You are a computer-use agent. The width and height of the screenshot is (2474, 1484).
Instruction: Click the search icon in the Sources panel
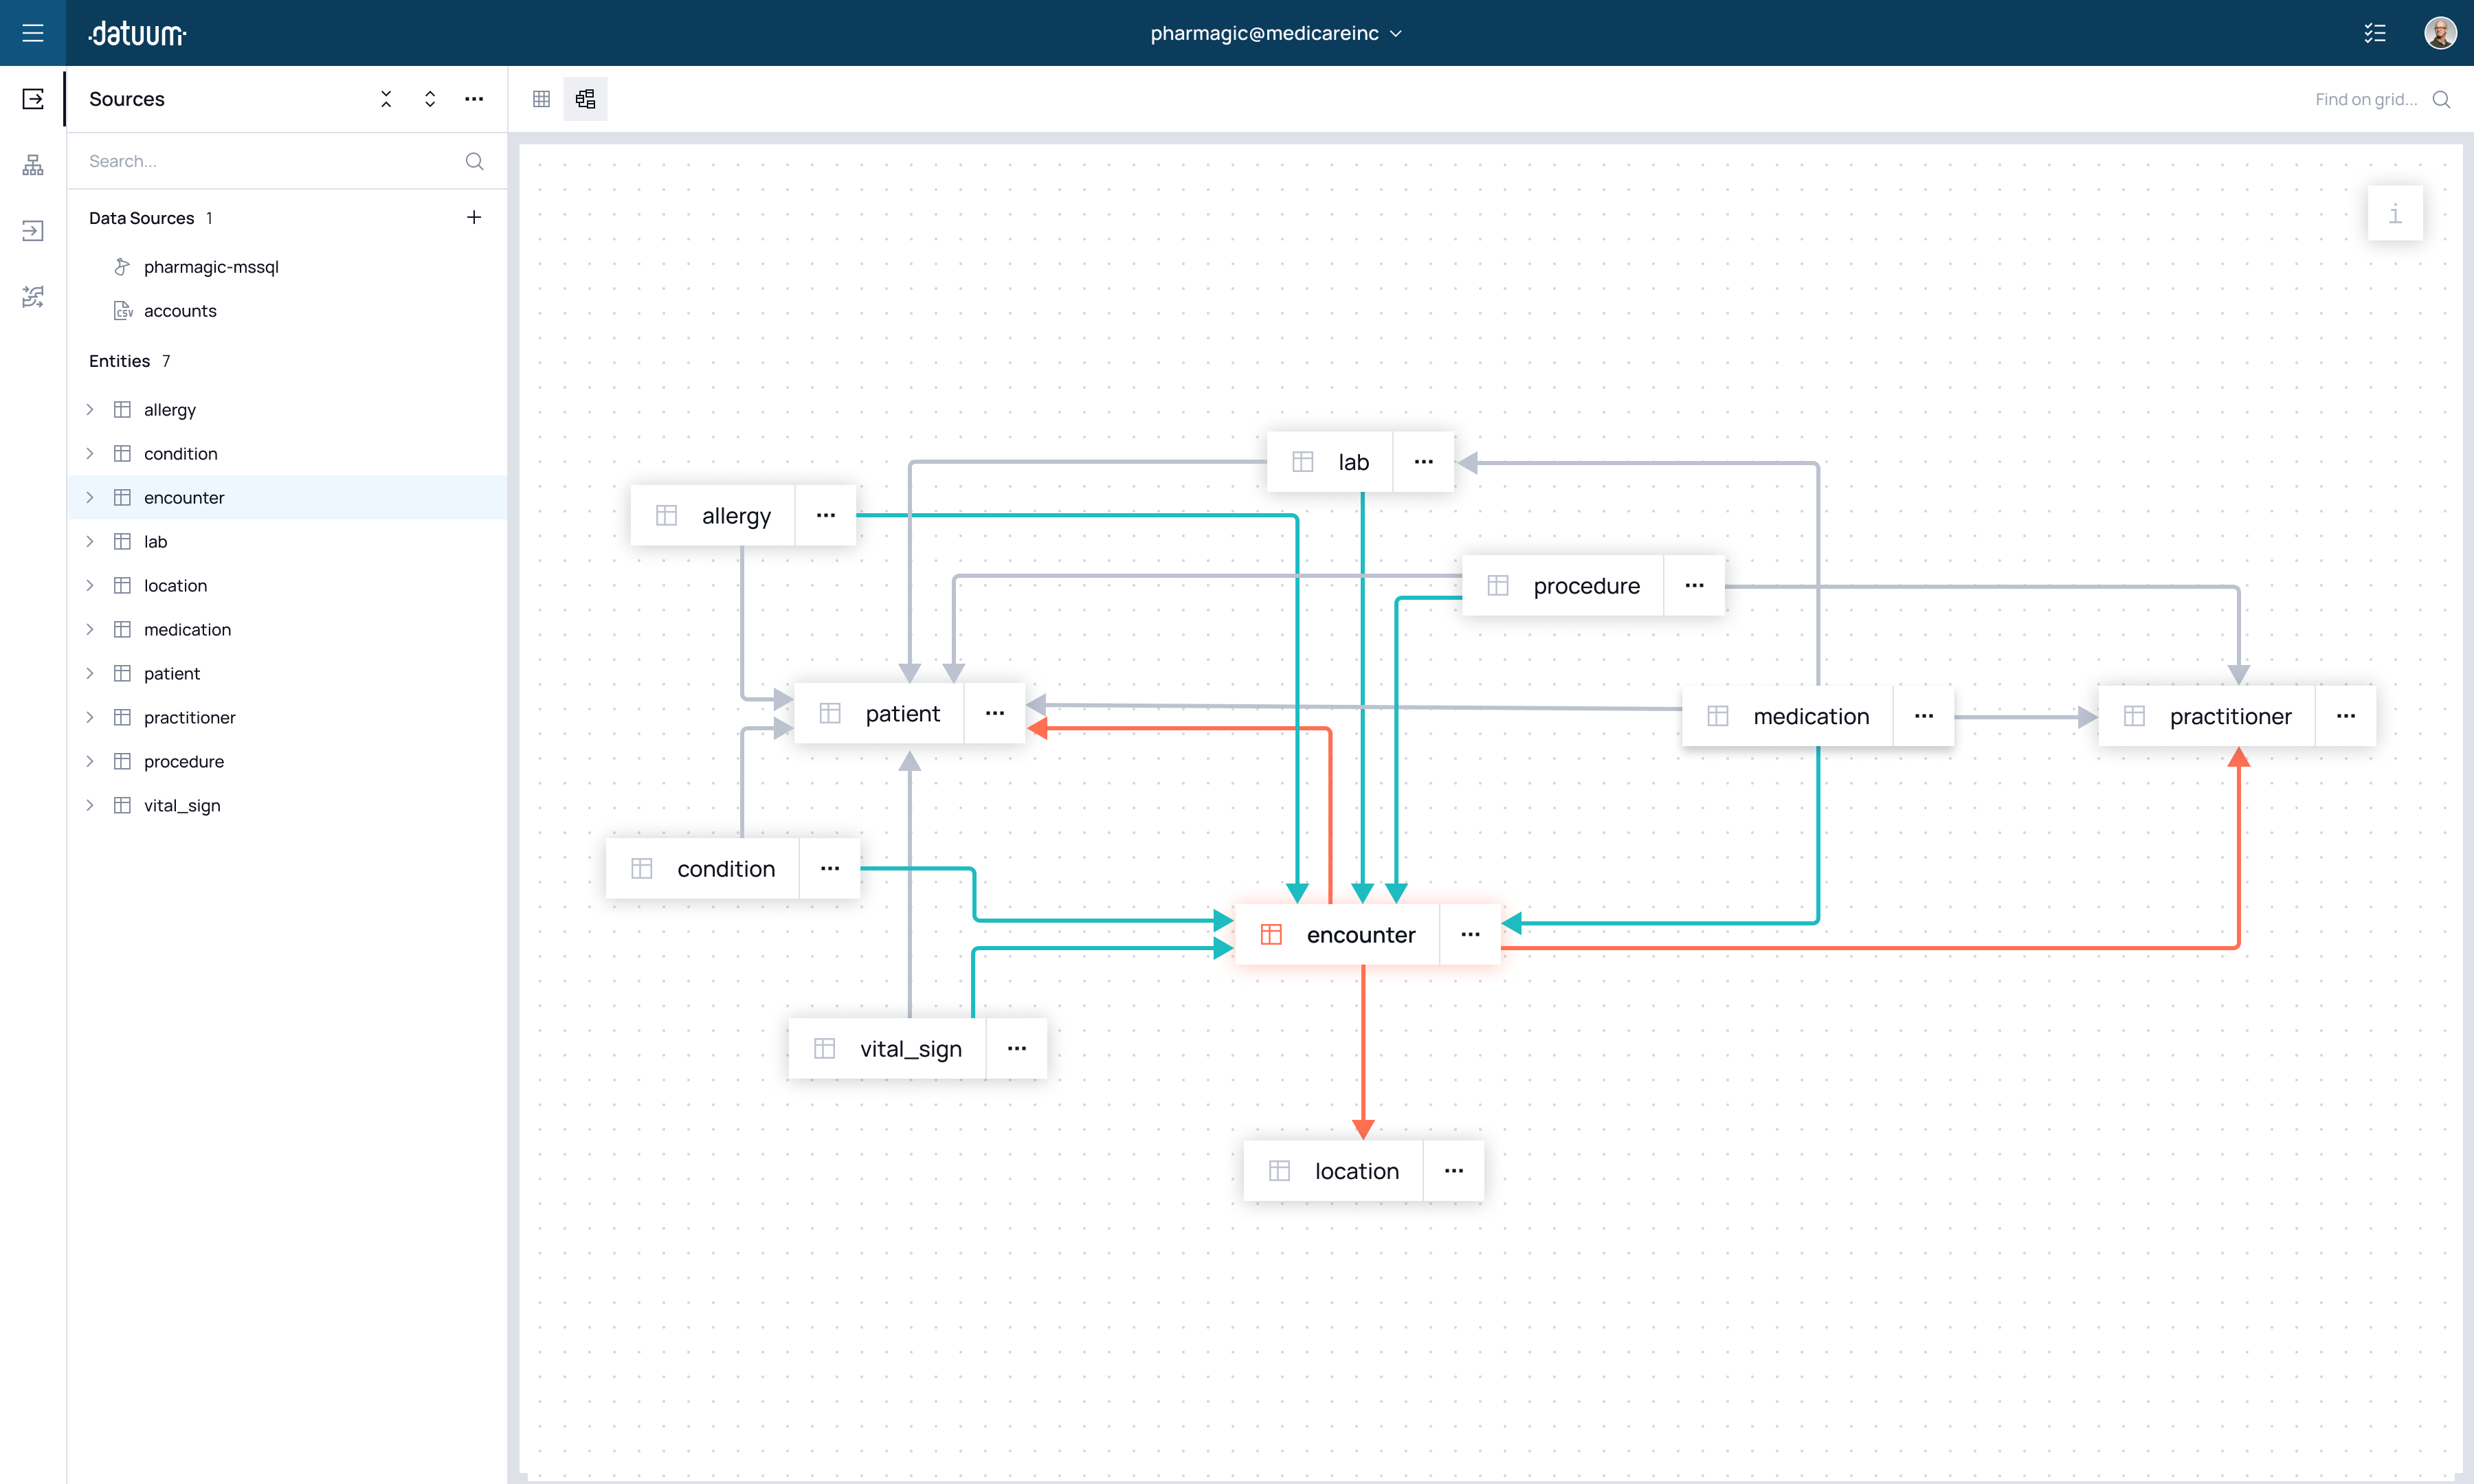[x=474, y=161]
